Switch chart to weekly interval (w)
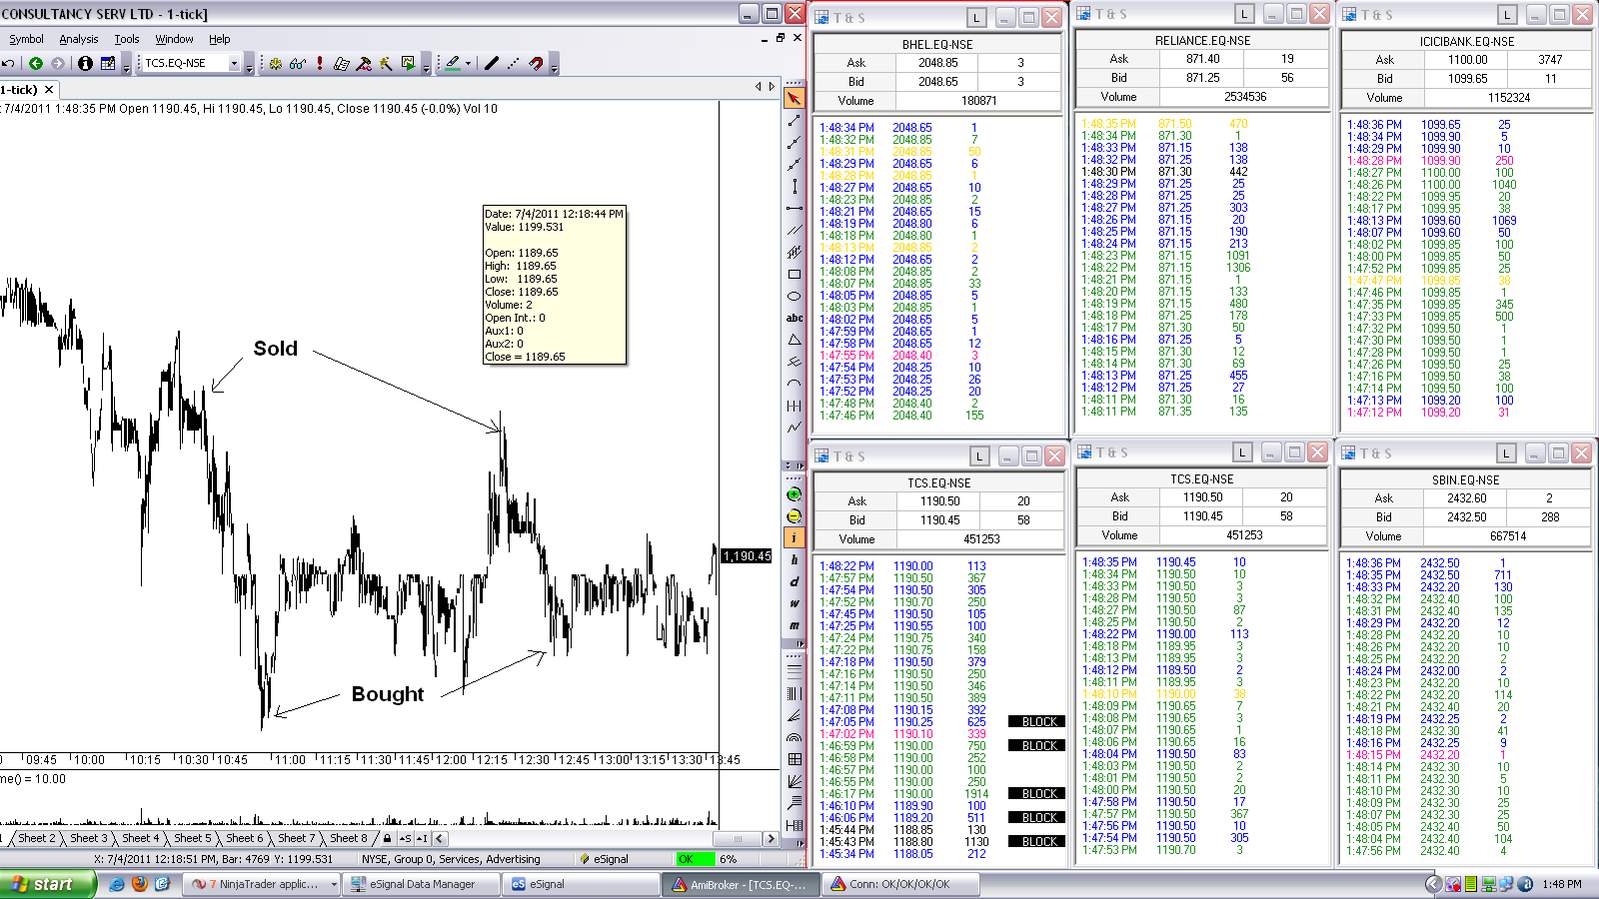The height and width of the screenshot is (899, 1599). (x=794, y=604)
